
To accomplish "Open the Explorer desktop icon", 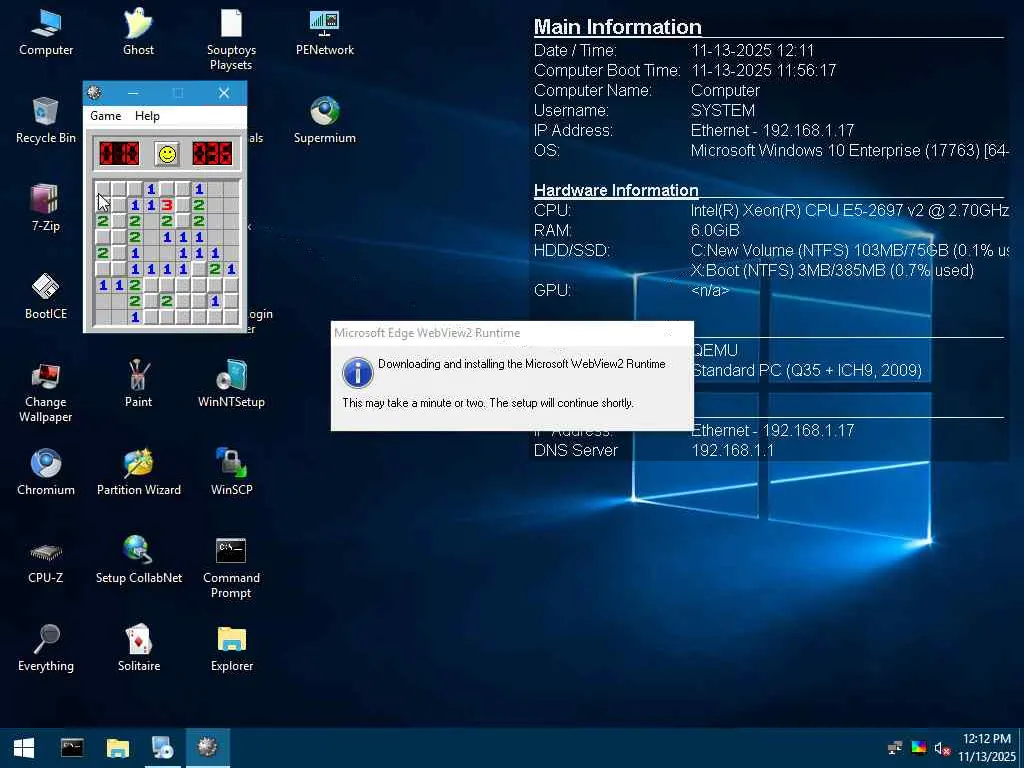I will [231, 648].
